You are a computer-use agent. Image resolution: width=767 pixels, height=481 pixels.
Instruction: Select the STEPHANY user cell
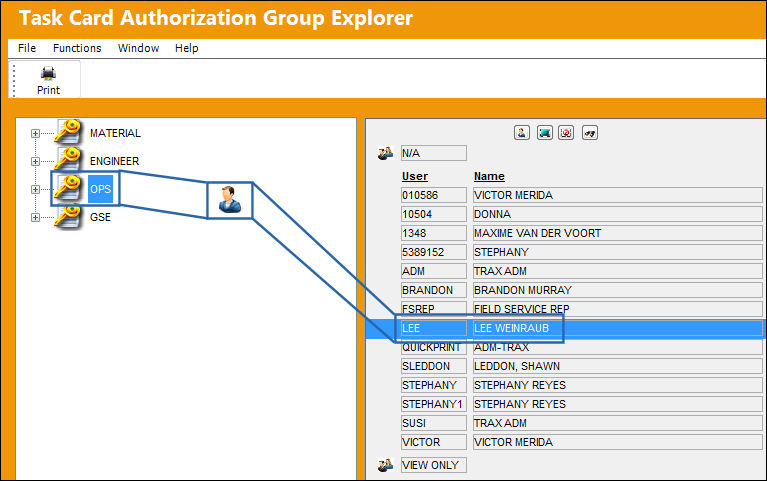tap(433, 385)
